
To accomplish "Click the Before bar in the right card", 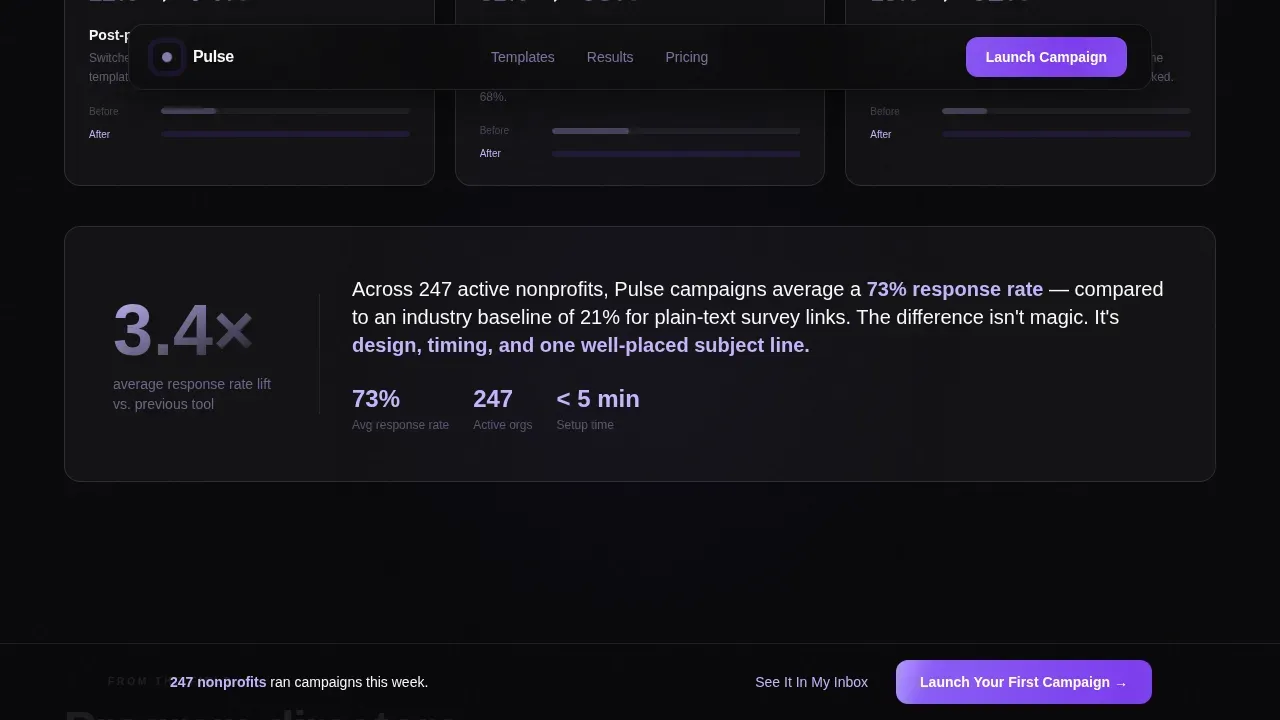I will [1066, 111].
